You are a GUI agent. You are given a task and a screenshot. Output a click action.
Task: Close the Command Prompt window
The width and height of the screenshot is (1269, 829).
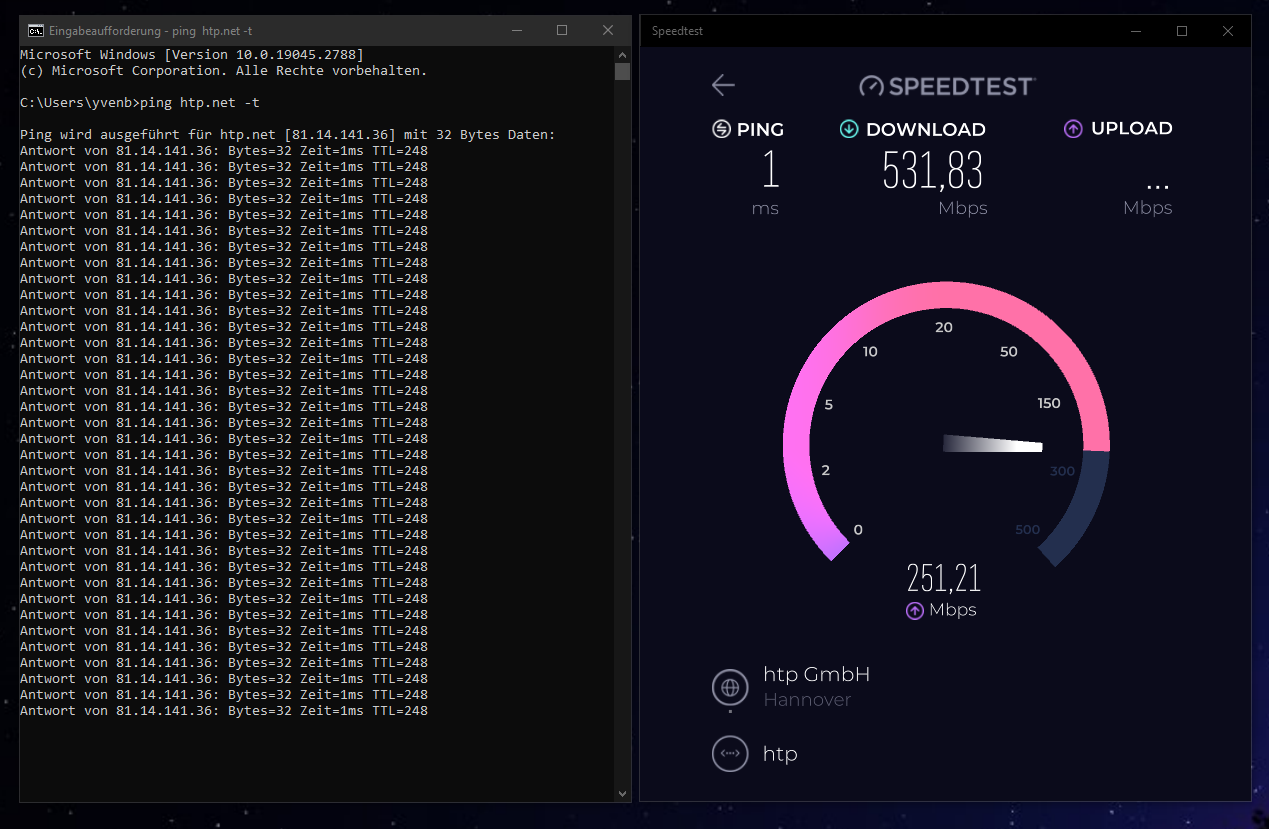click(x=608, y=31)
